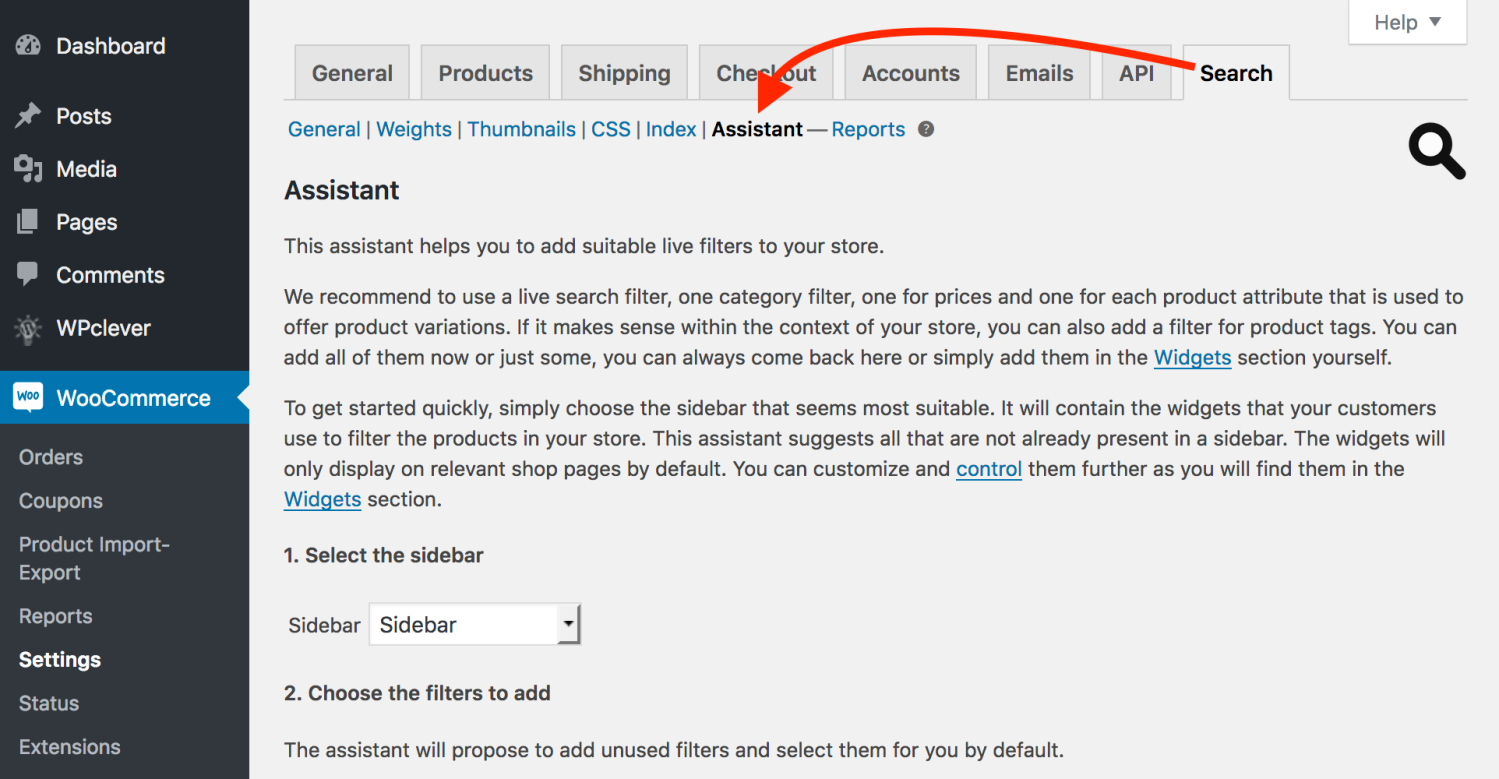This screenshot has height=779, width=1499.
Task: Click the Comments speech bubble icon
Action: pos(29,275)
